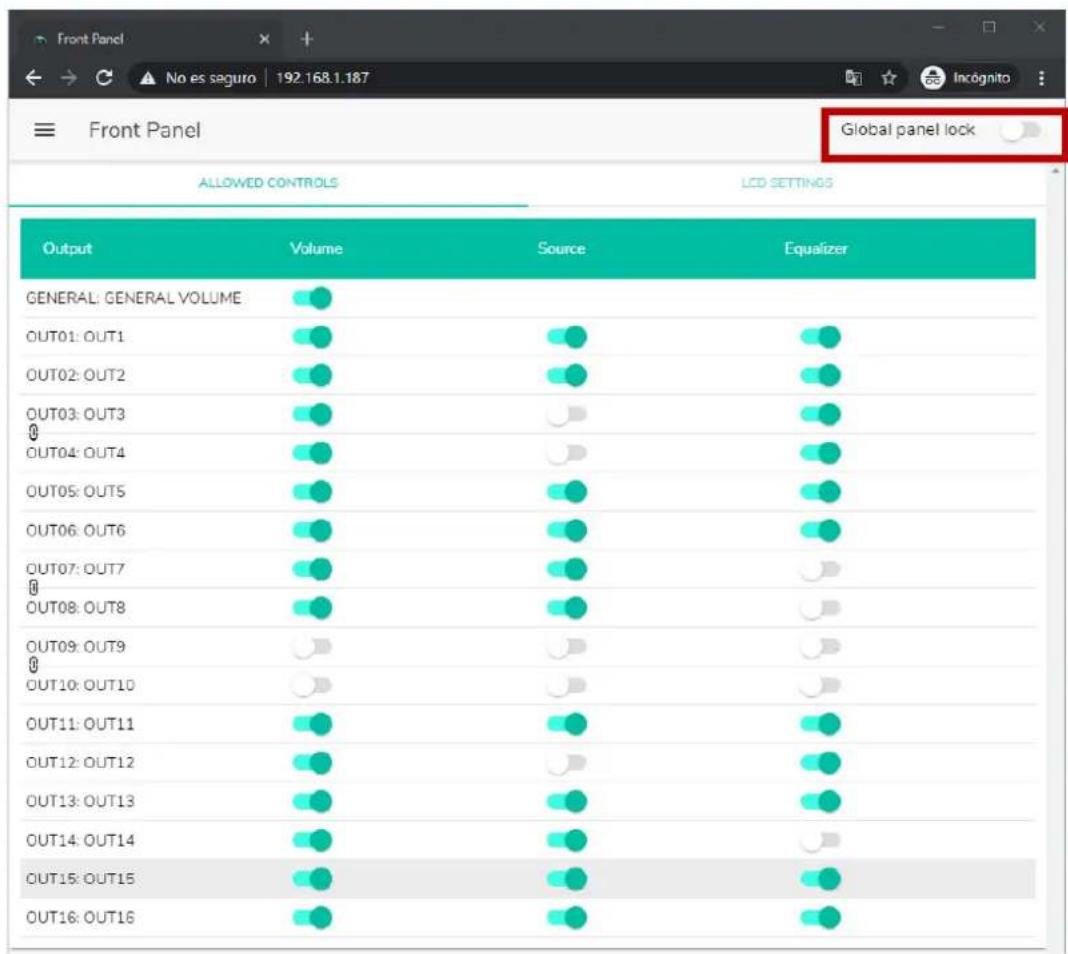This screenshot has height=954, width=1068.
Task: Toggle OUT08 Source switch
Action: coord(567,608)
